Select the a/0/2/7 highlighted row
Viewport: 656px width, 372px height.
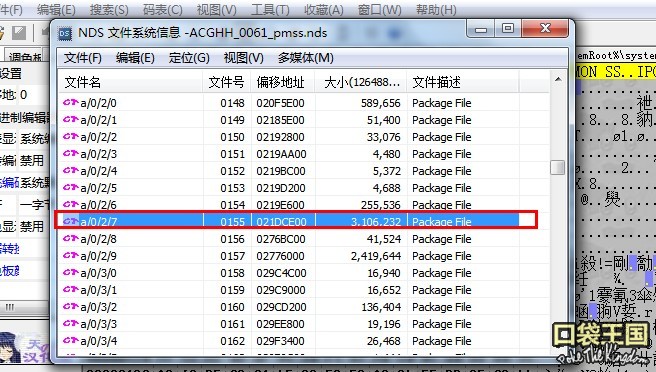point(296,220)
